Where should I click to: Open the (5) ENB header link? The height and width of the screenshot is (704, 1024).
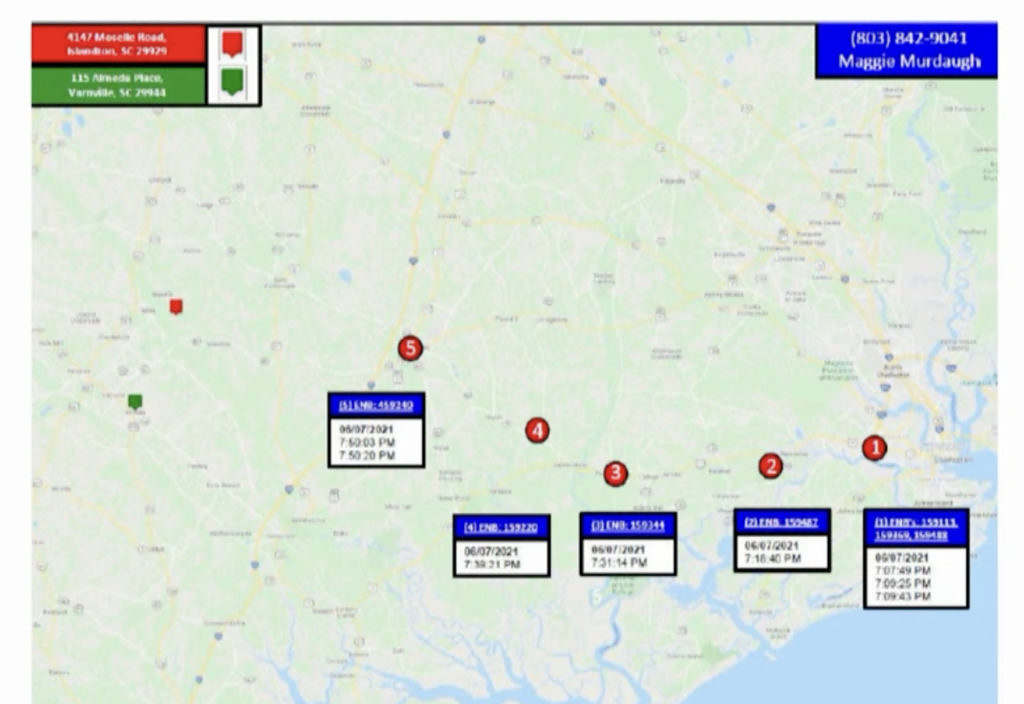376,405
